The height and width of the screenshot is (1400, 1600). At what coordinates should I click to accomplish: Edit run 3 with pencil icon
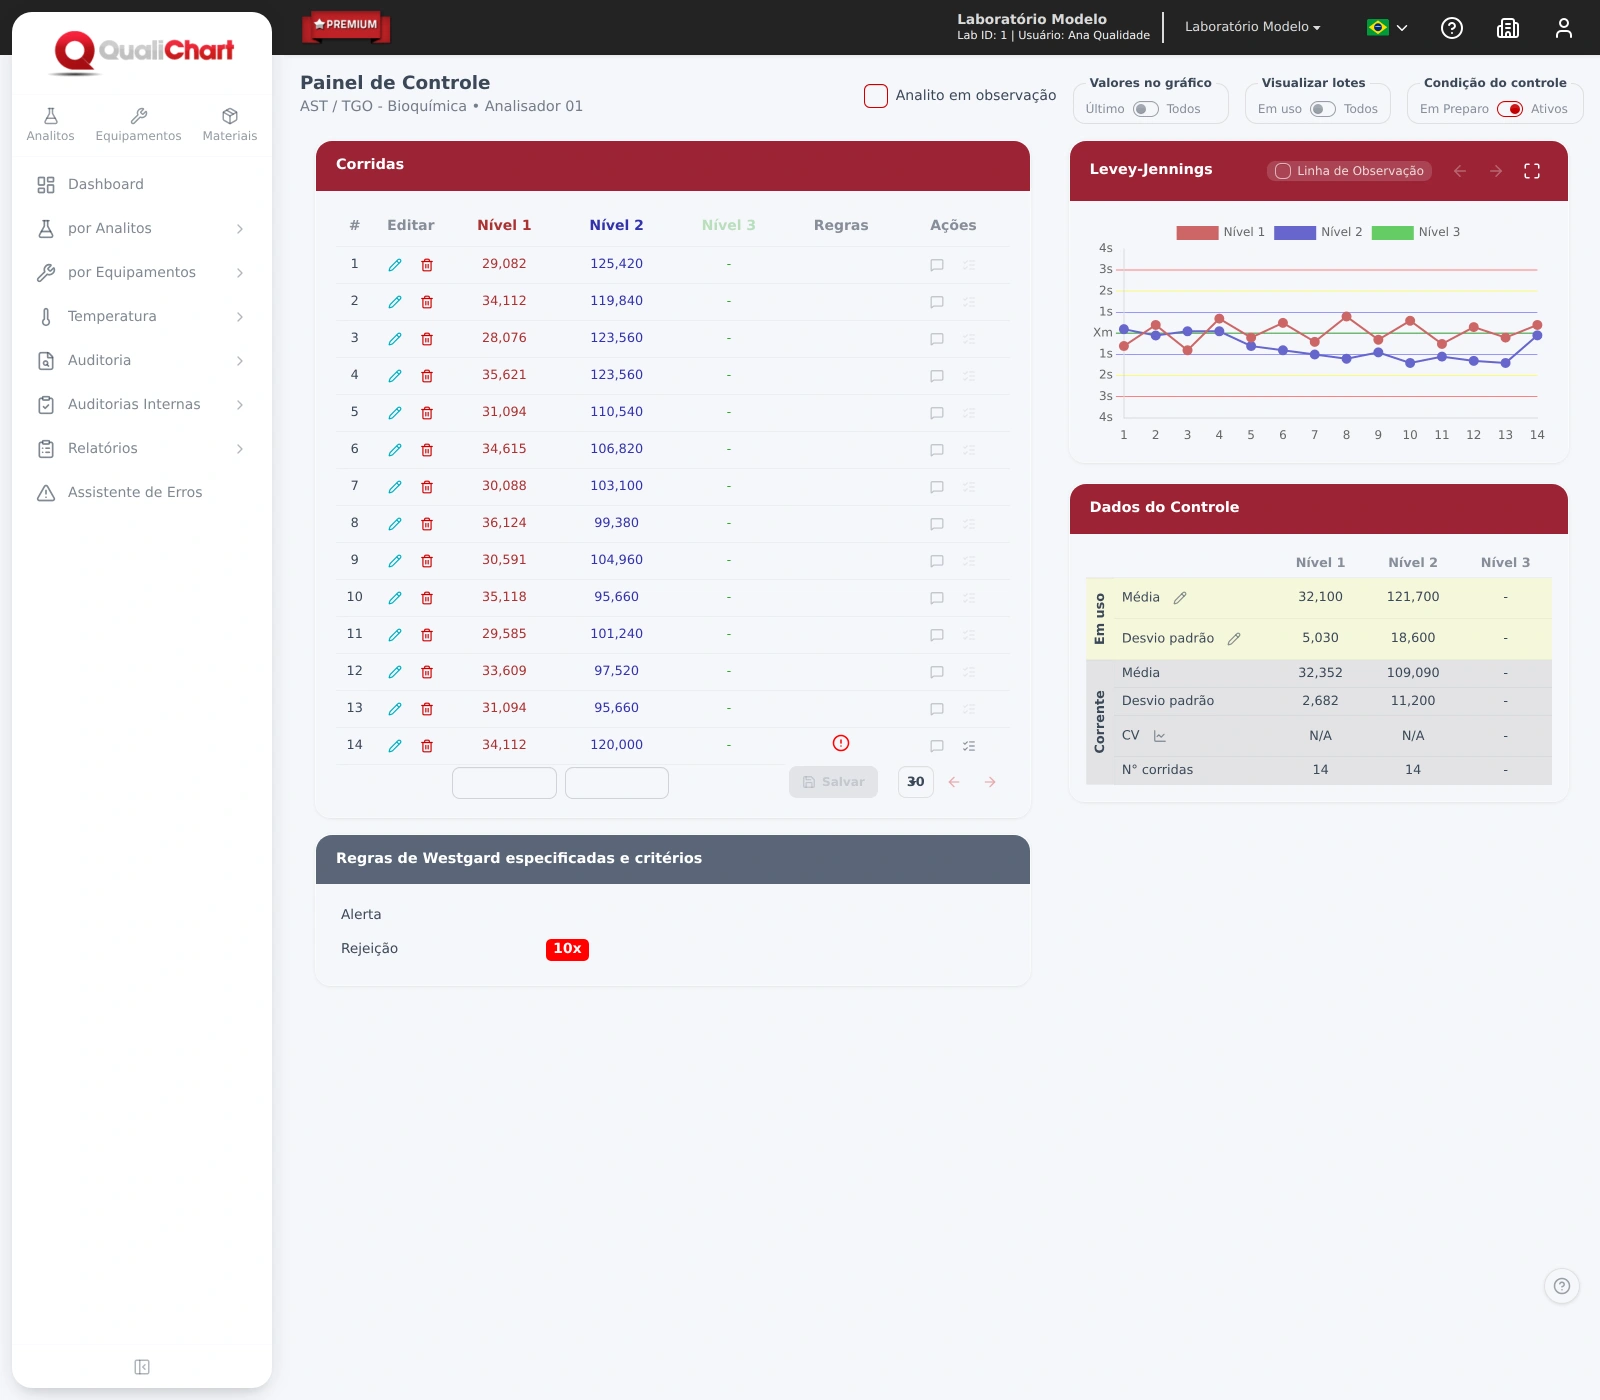tap(395, 339)
